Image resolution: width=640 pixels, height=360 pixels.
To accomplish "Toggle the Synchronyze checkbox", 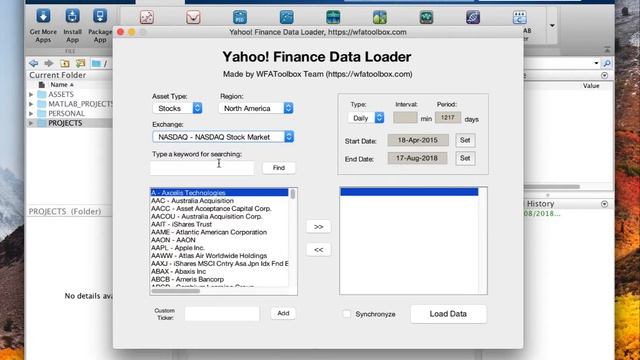I will [x=347, y=314].
